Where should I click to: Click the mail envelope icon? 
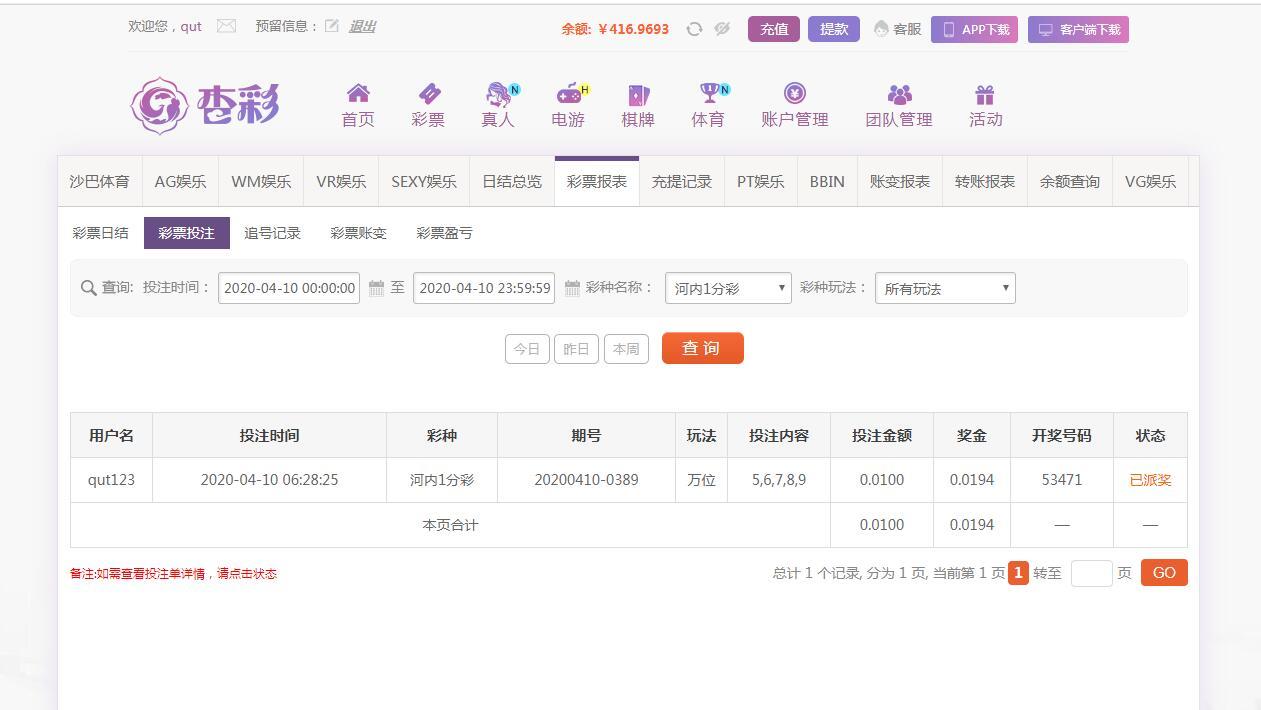point(226,27)
